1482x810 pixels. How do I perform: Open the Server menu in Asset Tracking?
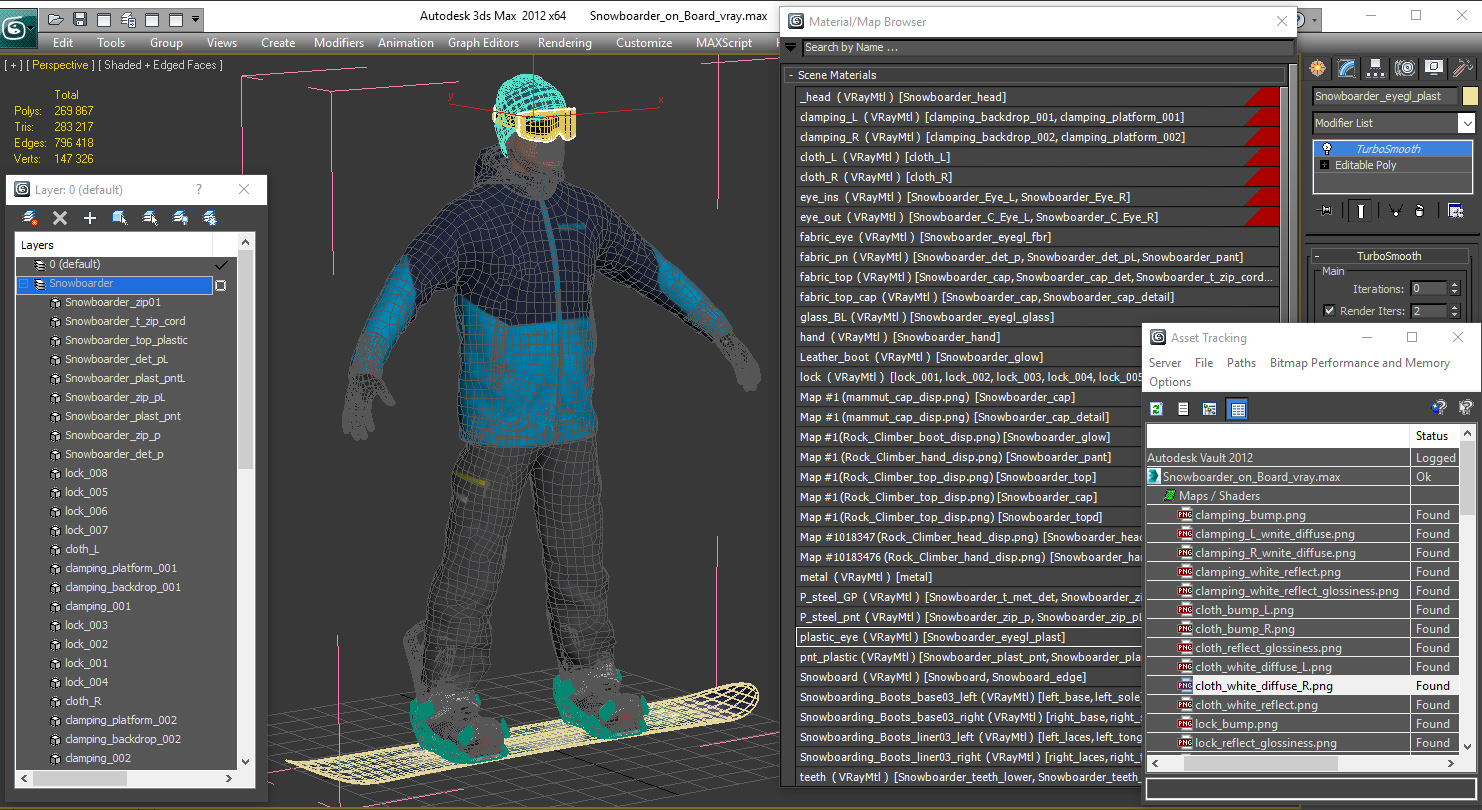coord(1165,363)
